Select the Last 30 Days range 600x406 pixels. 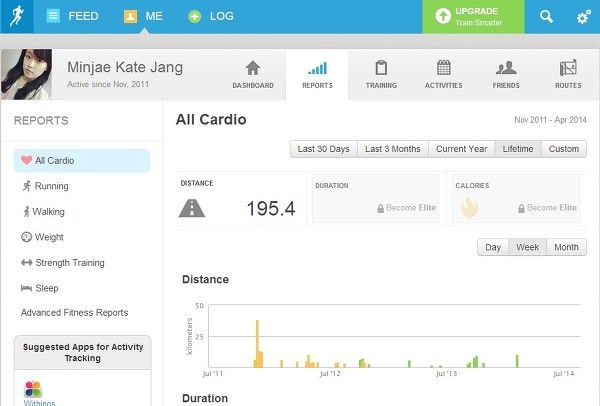tap(323, 149)
